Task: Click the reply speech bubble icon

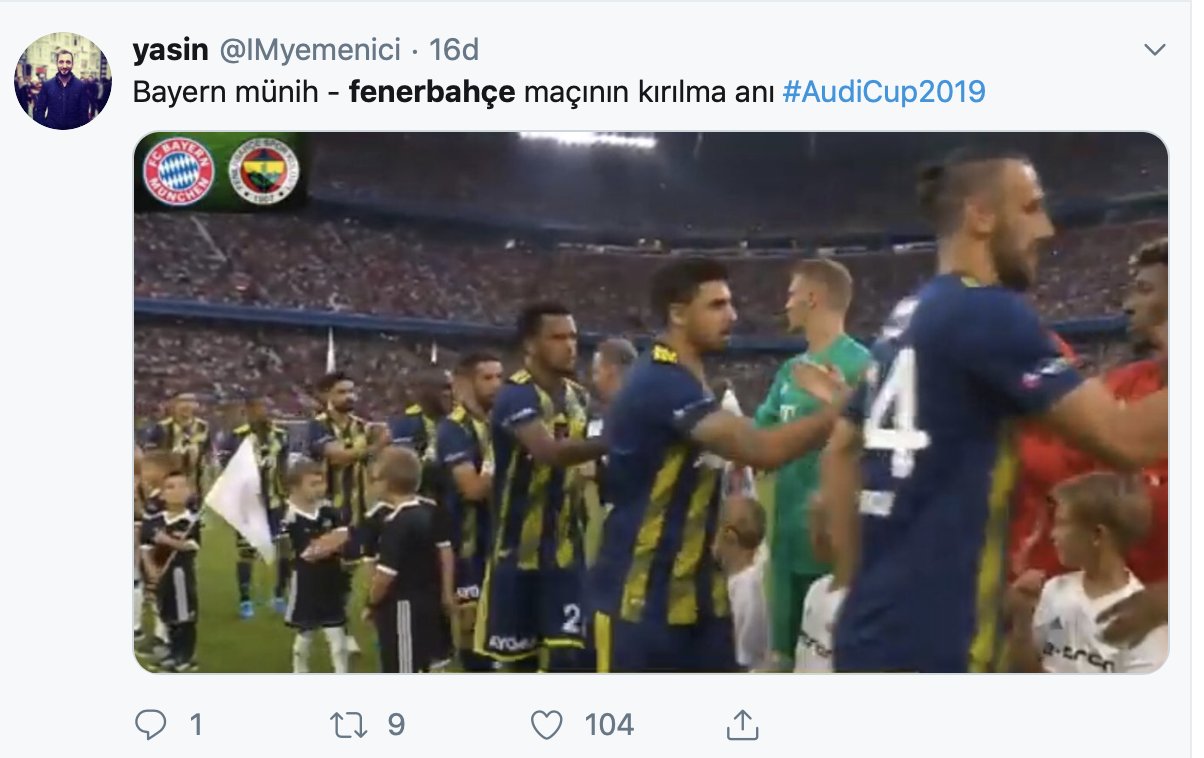Action: [x=151, y=724]
